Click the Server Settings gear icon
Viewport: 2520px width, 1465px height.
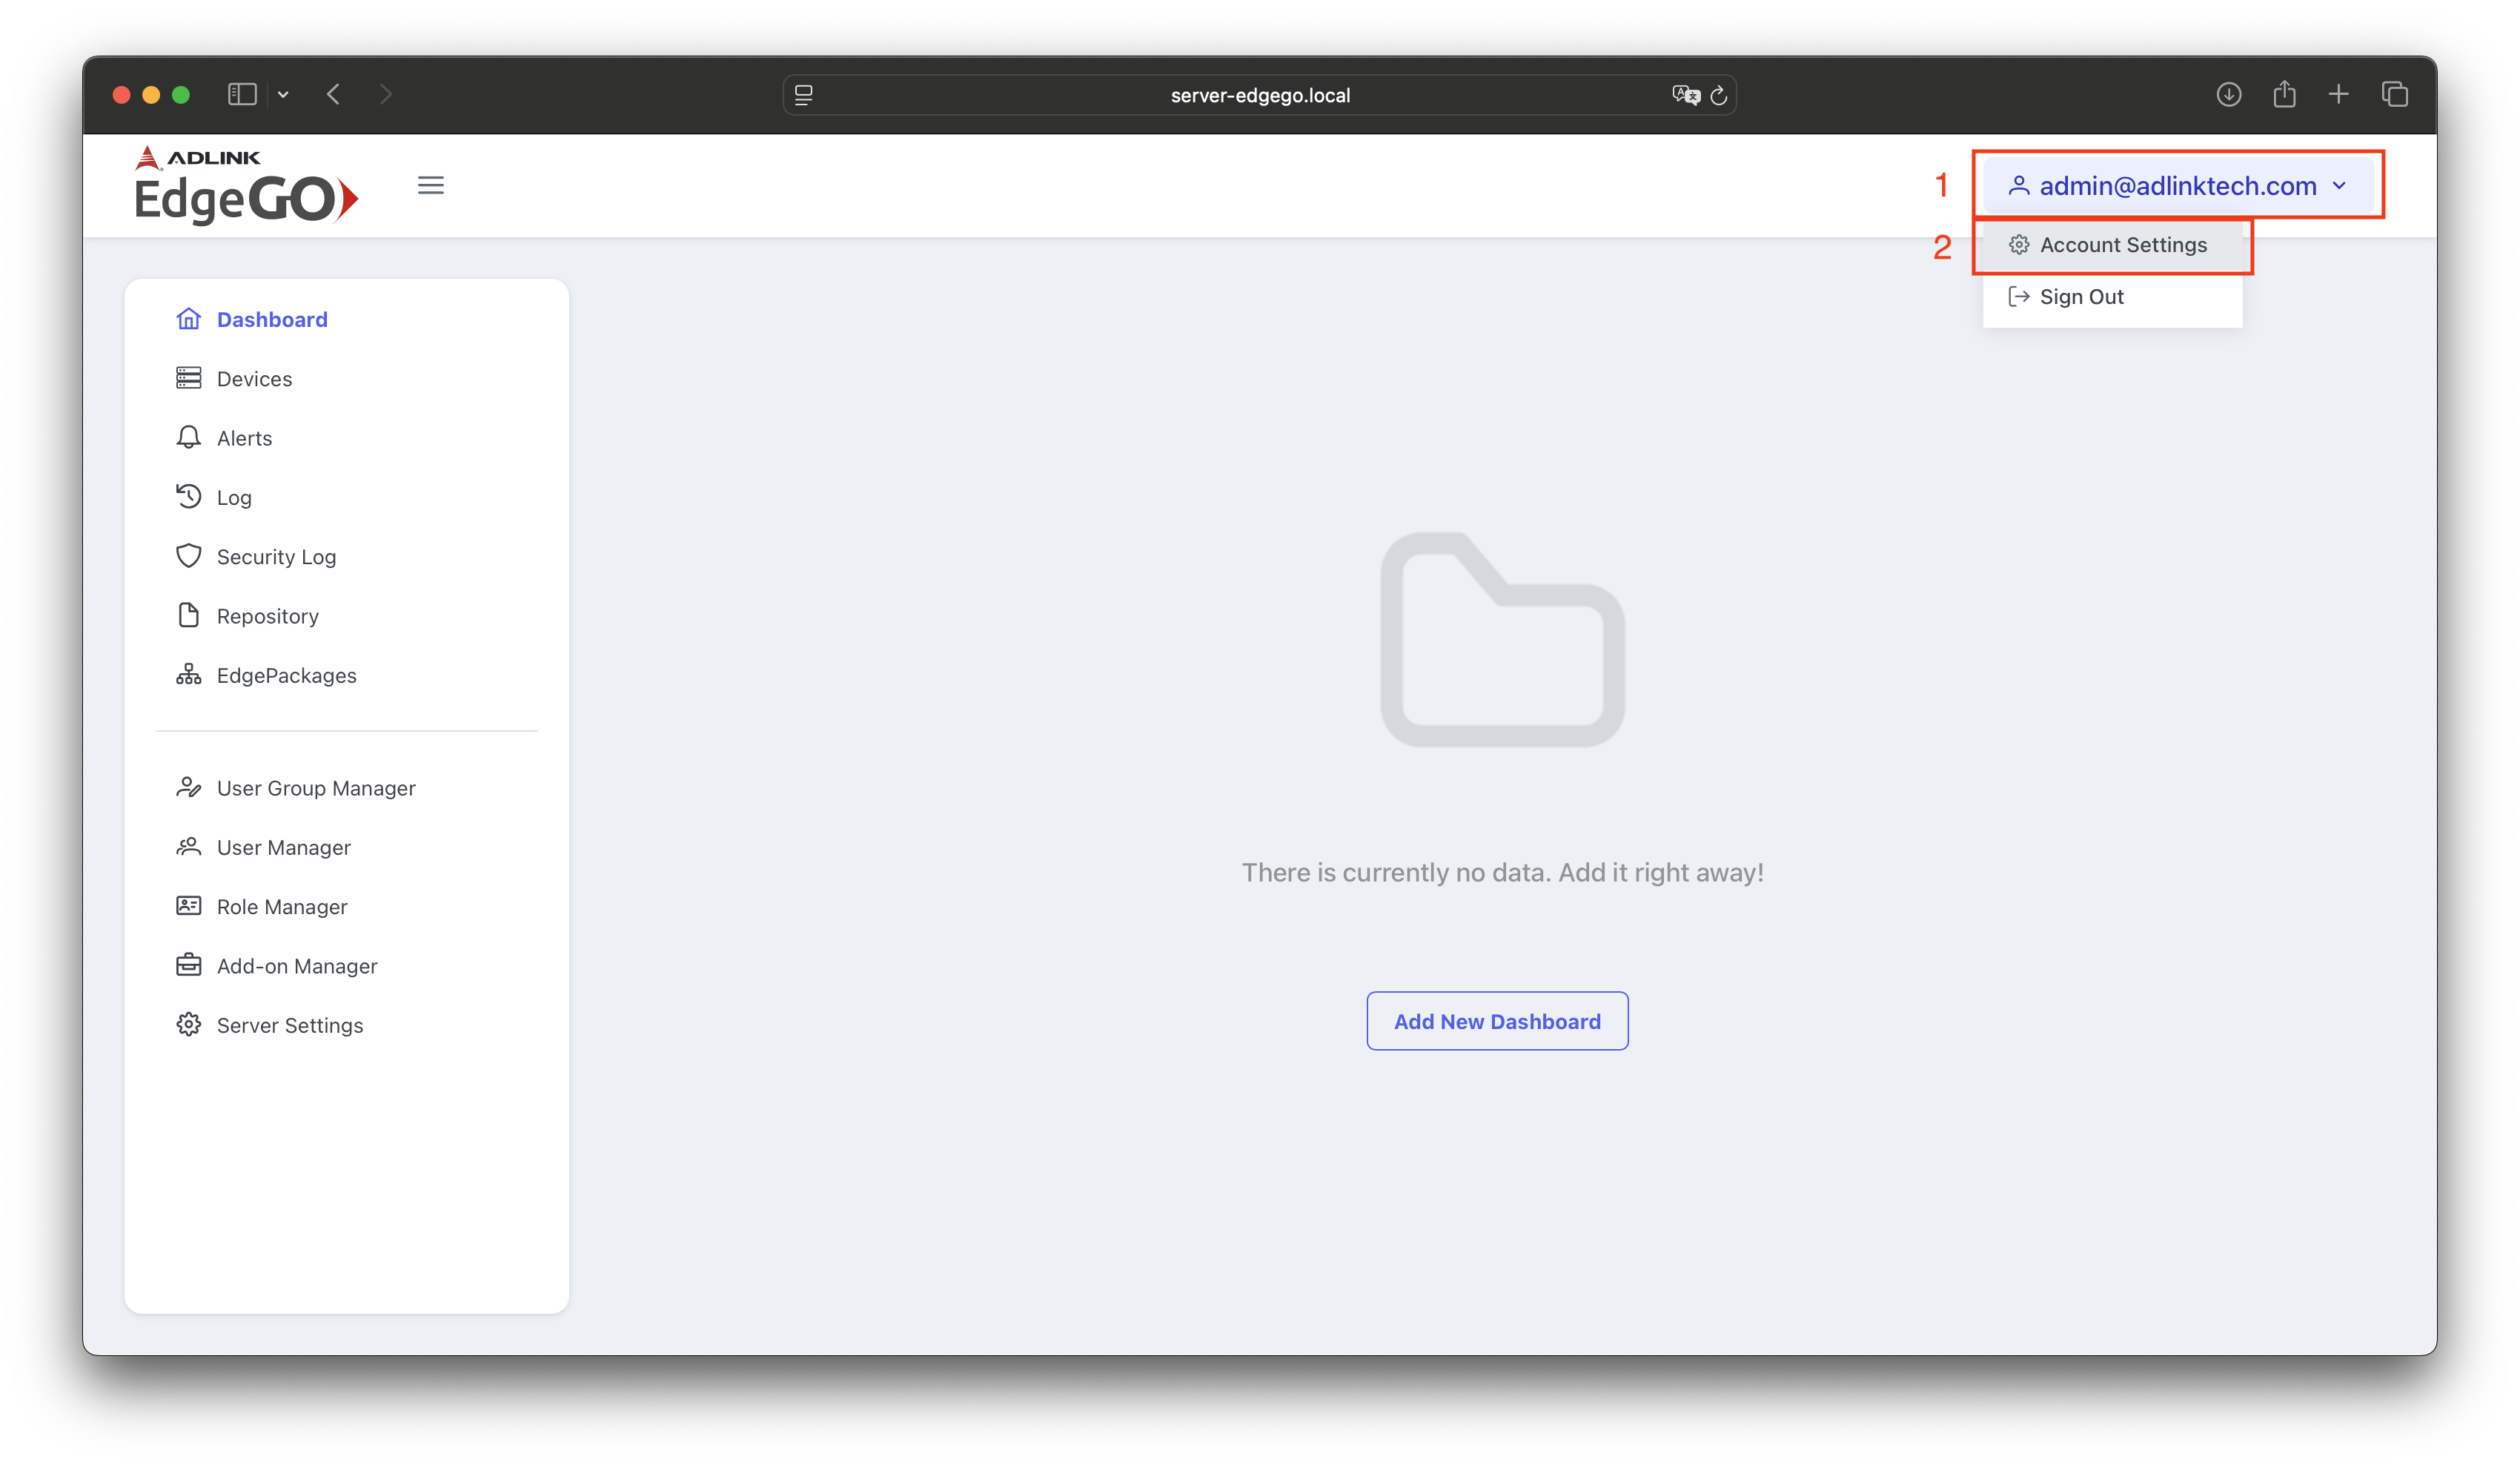point(188,1024)
